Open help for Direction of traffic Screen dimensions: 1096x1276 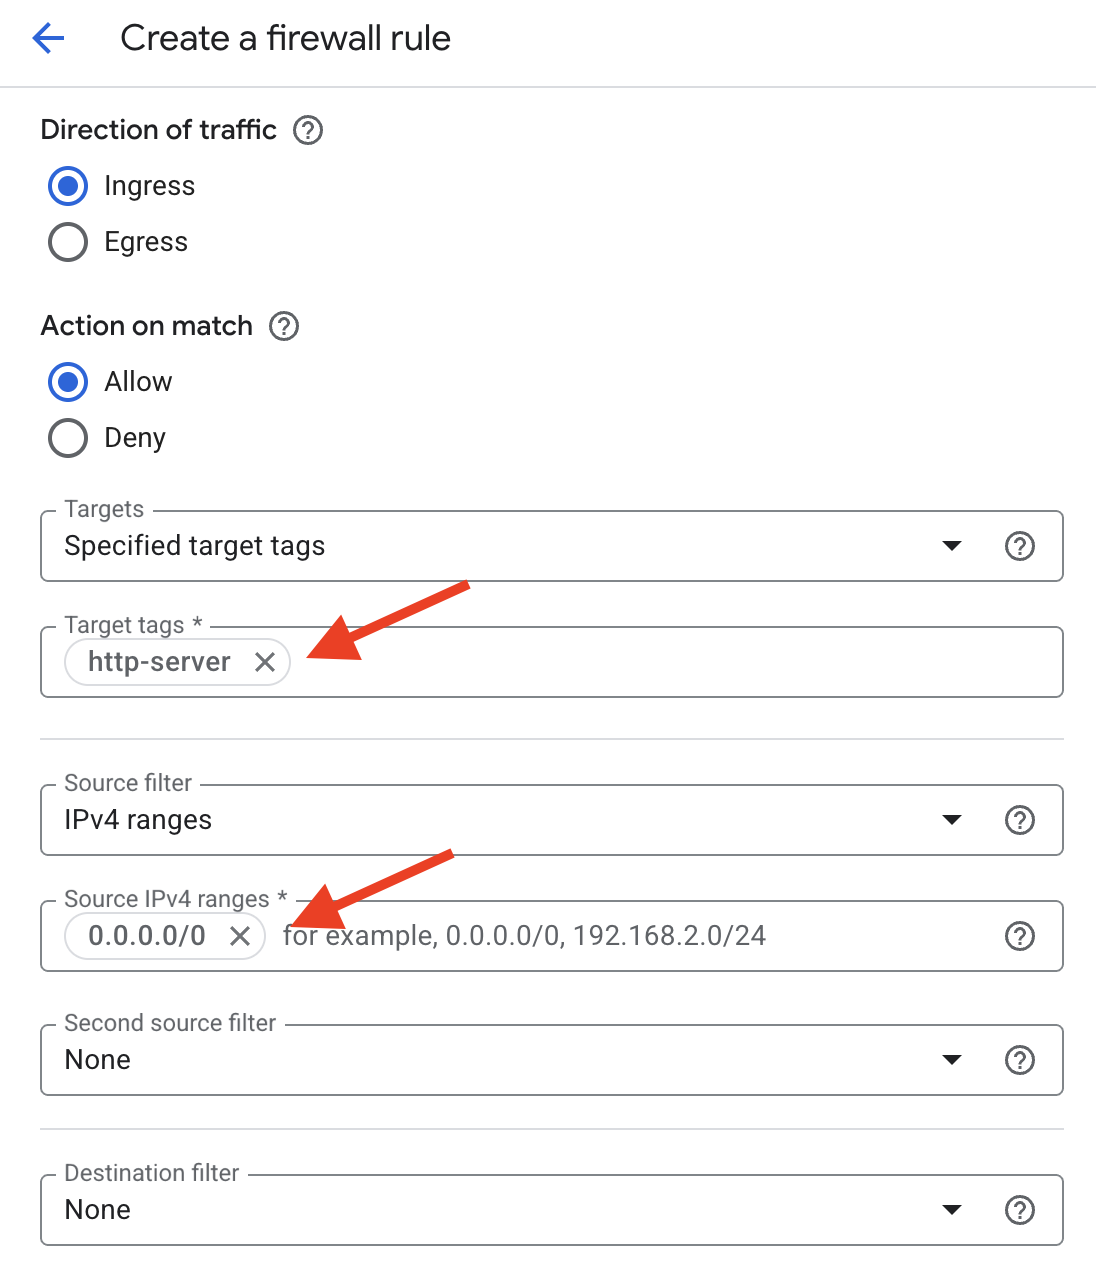pyautogui.click(x=308, y=130)
